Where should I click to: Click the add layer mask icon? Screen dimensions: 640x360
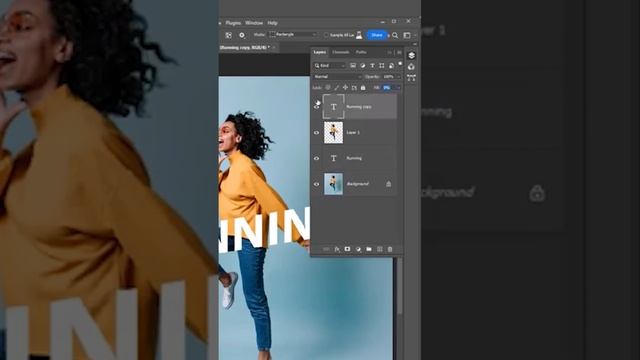347,249
